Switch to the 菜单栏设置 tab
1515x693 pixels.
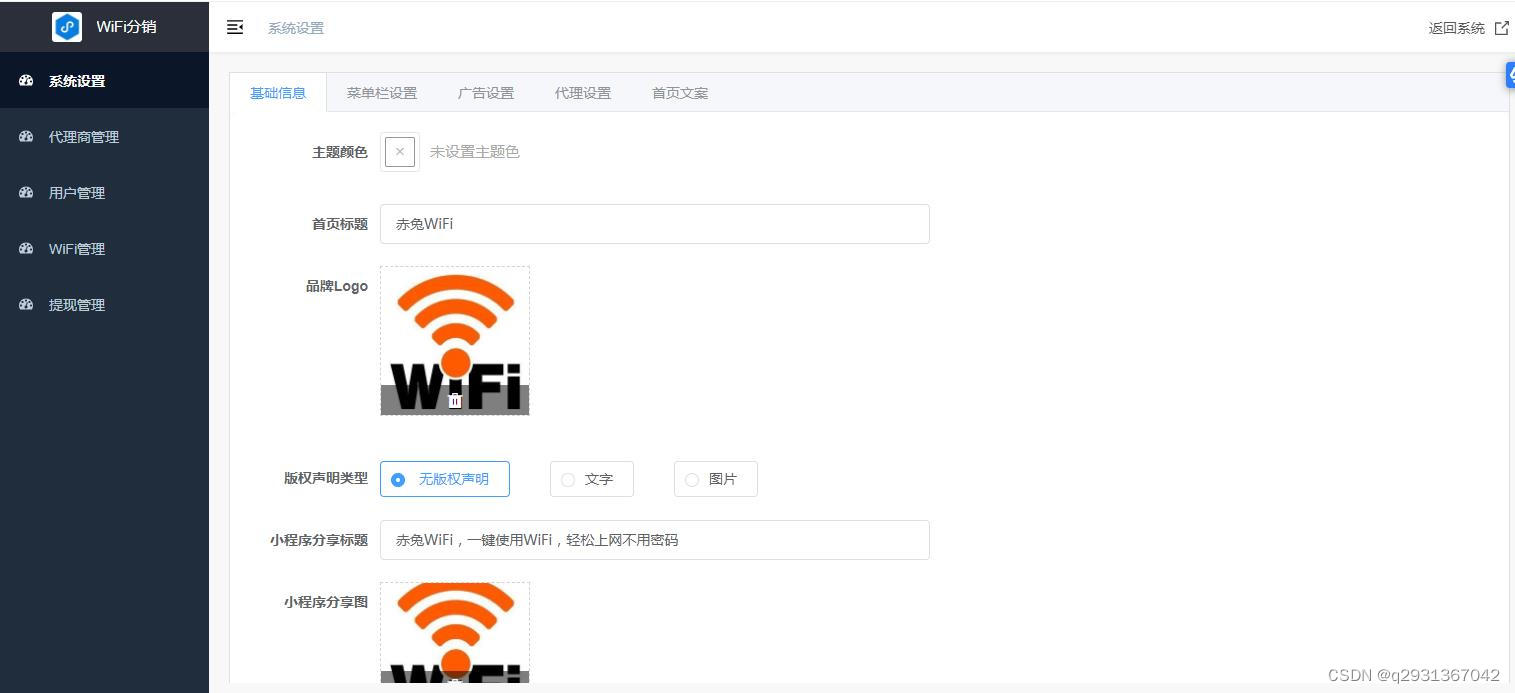(x=382, y=93)
